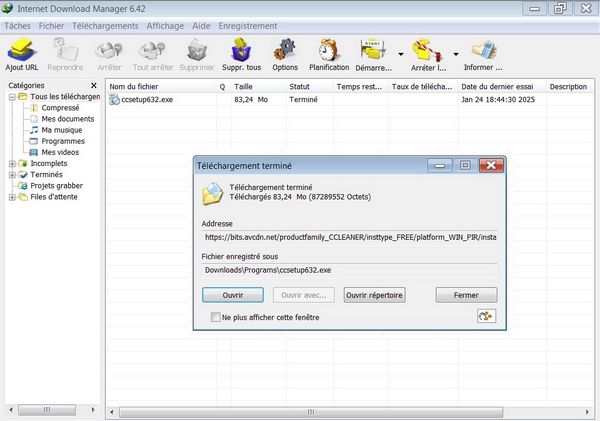The image size is (600, 421).
Task: Minimize the Téléchargement terminé dialog
Action: tap(440, 165)
